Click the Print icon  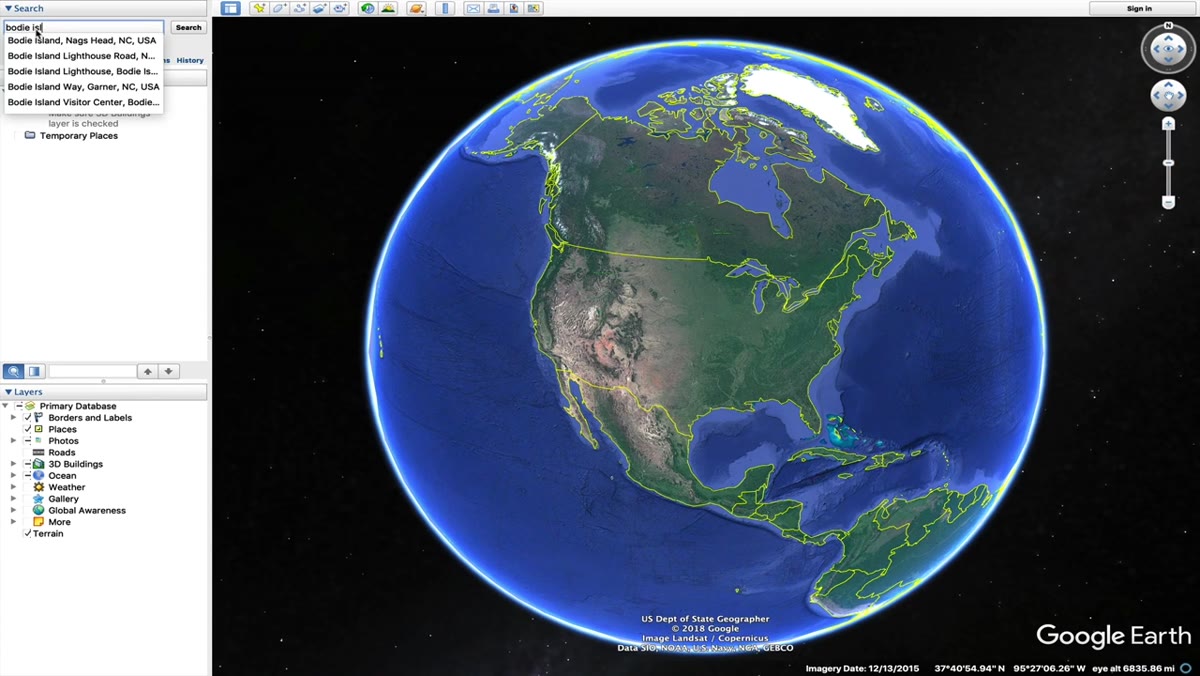[493, 8]
